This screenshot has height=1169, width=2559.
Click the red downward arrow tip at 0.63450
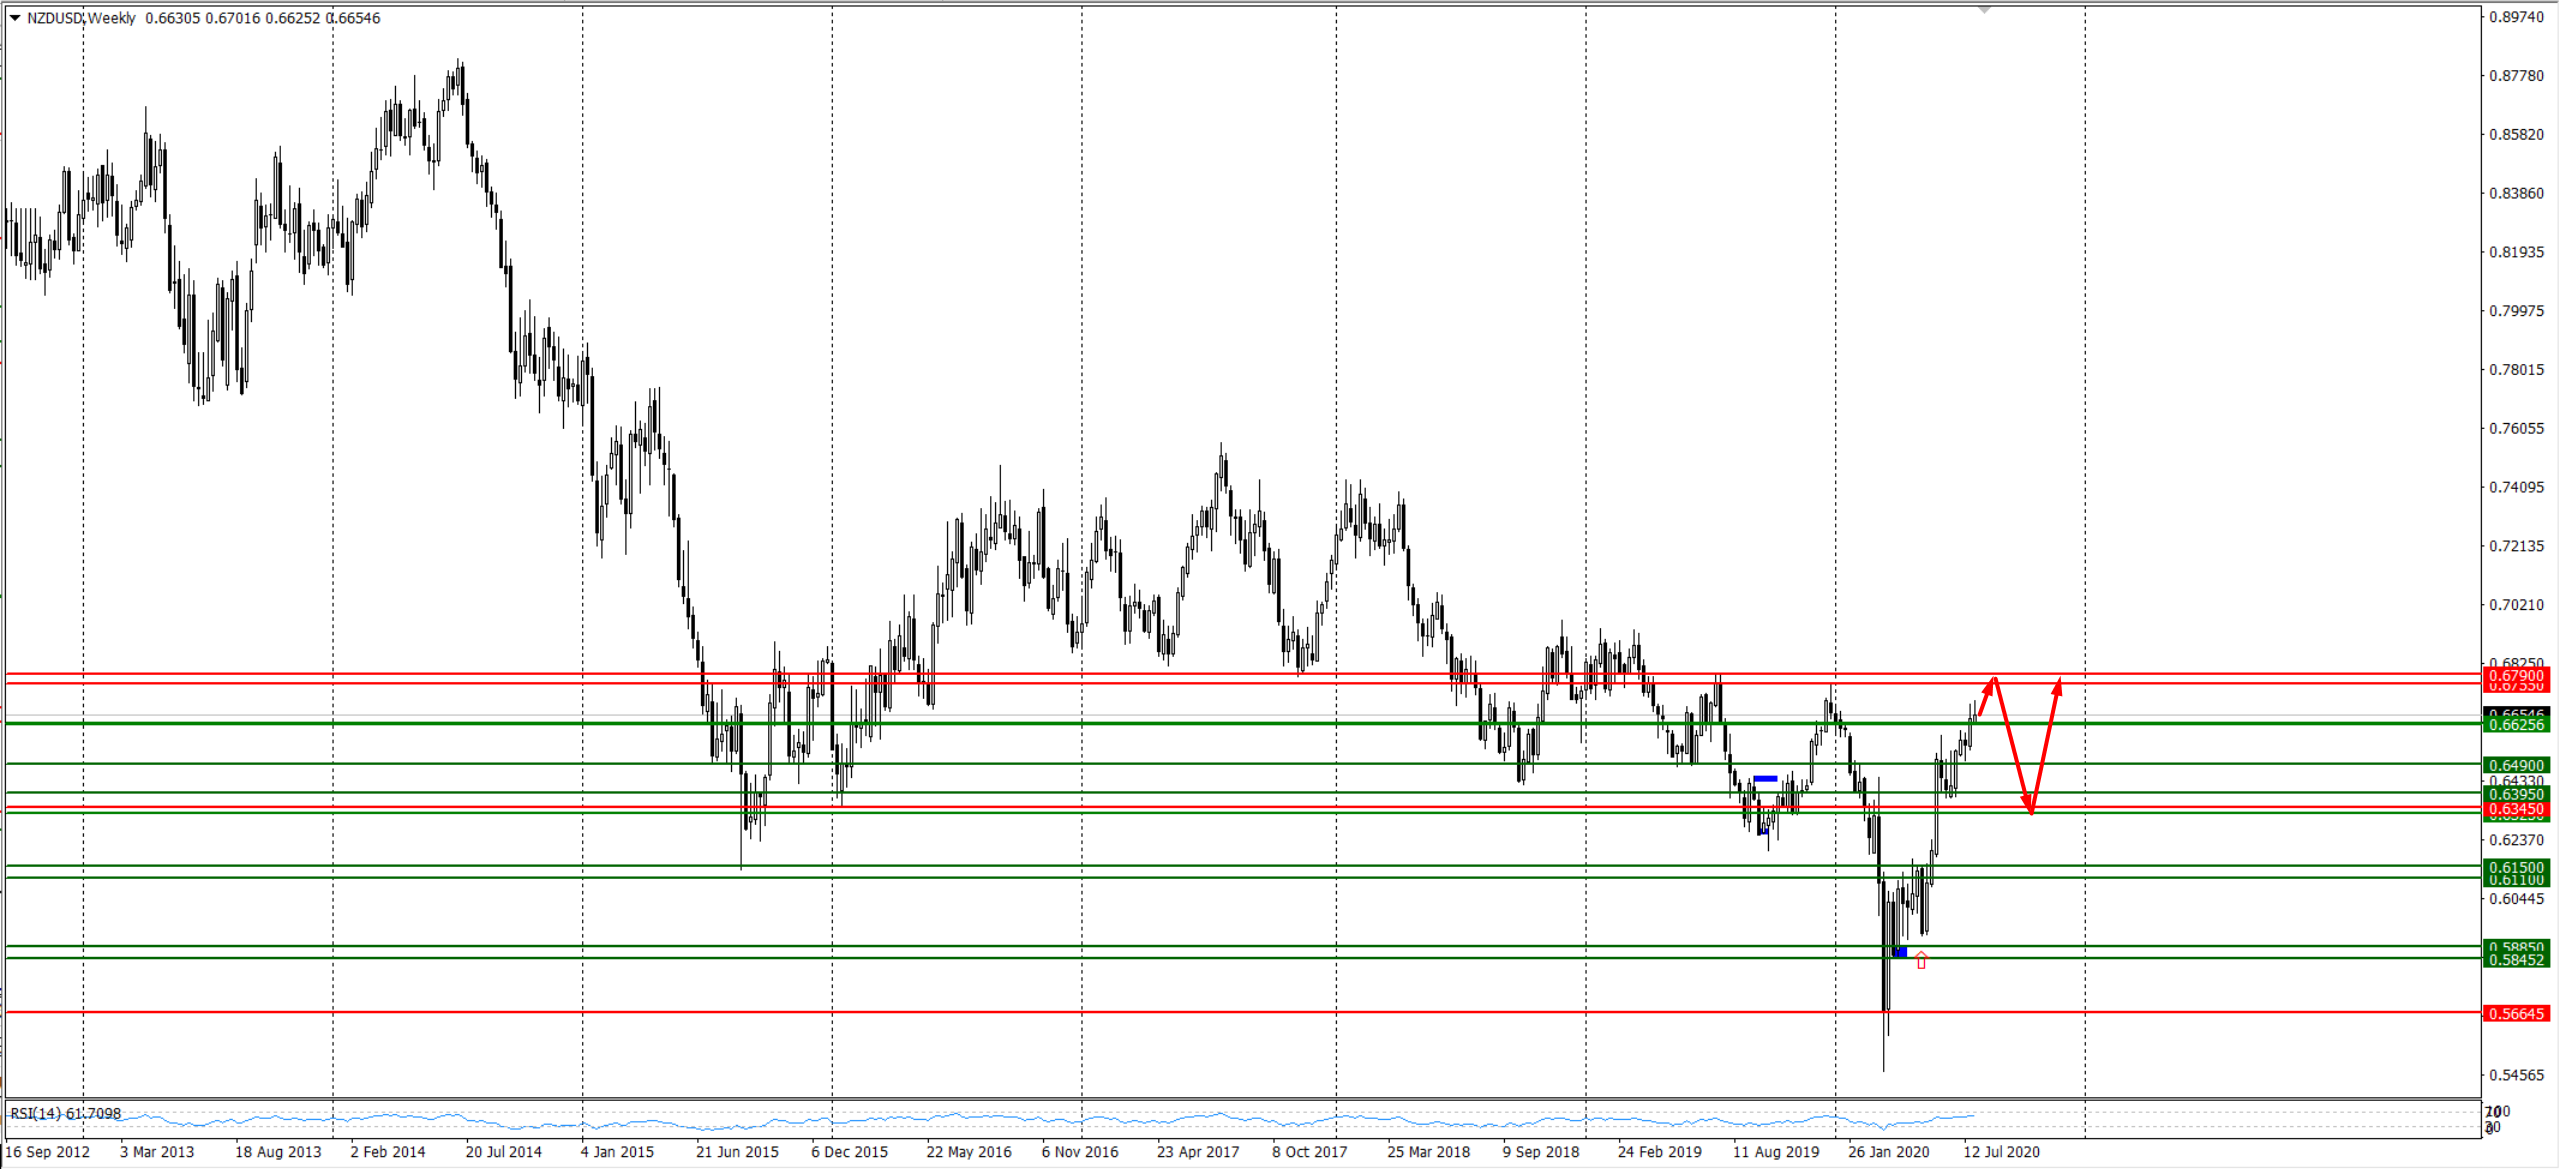point(2031,811)
